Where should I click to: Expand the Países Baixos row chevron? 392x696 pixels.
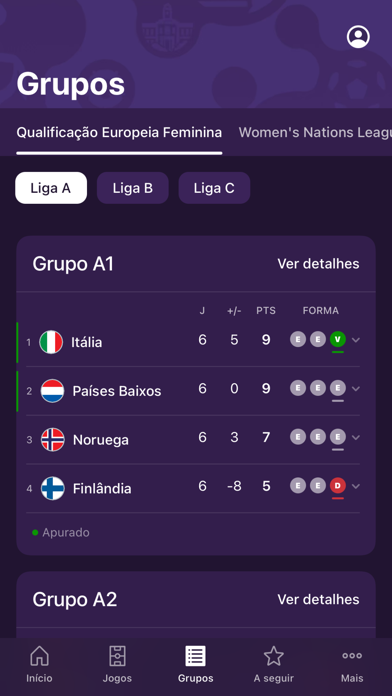tap(356, 389)
